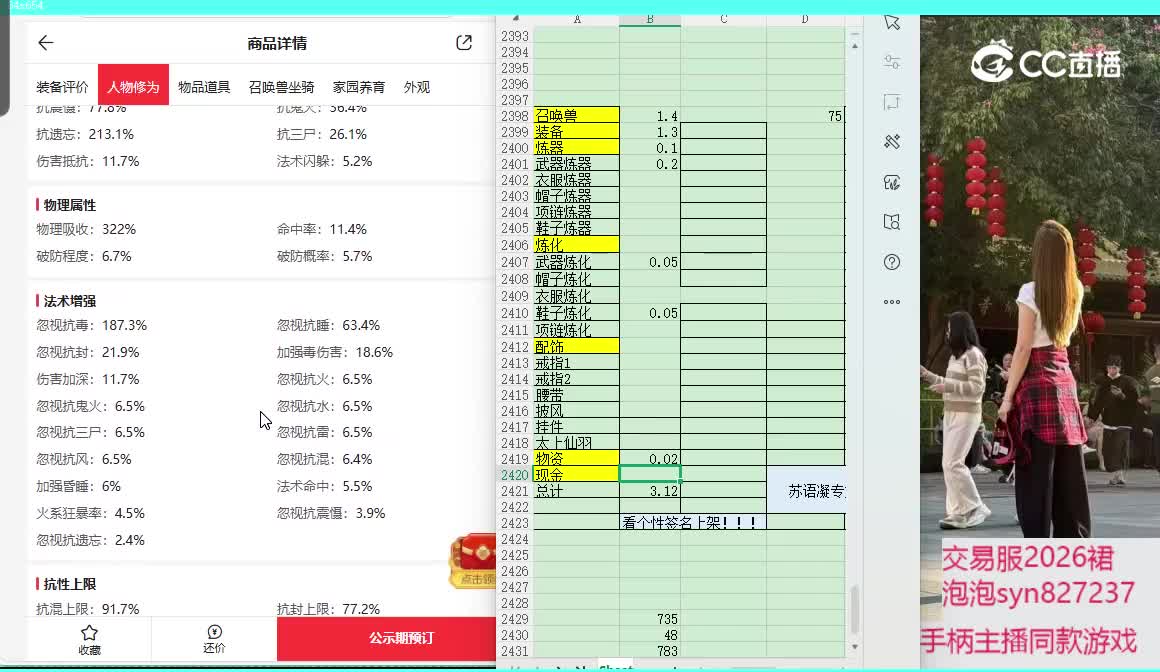The image size is (1160, 672).
Task: Select row header 2398
Action: click(514, 116)
